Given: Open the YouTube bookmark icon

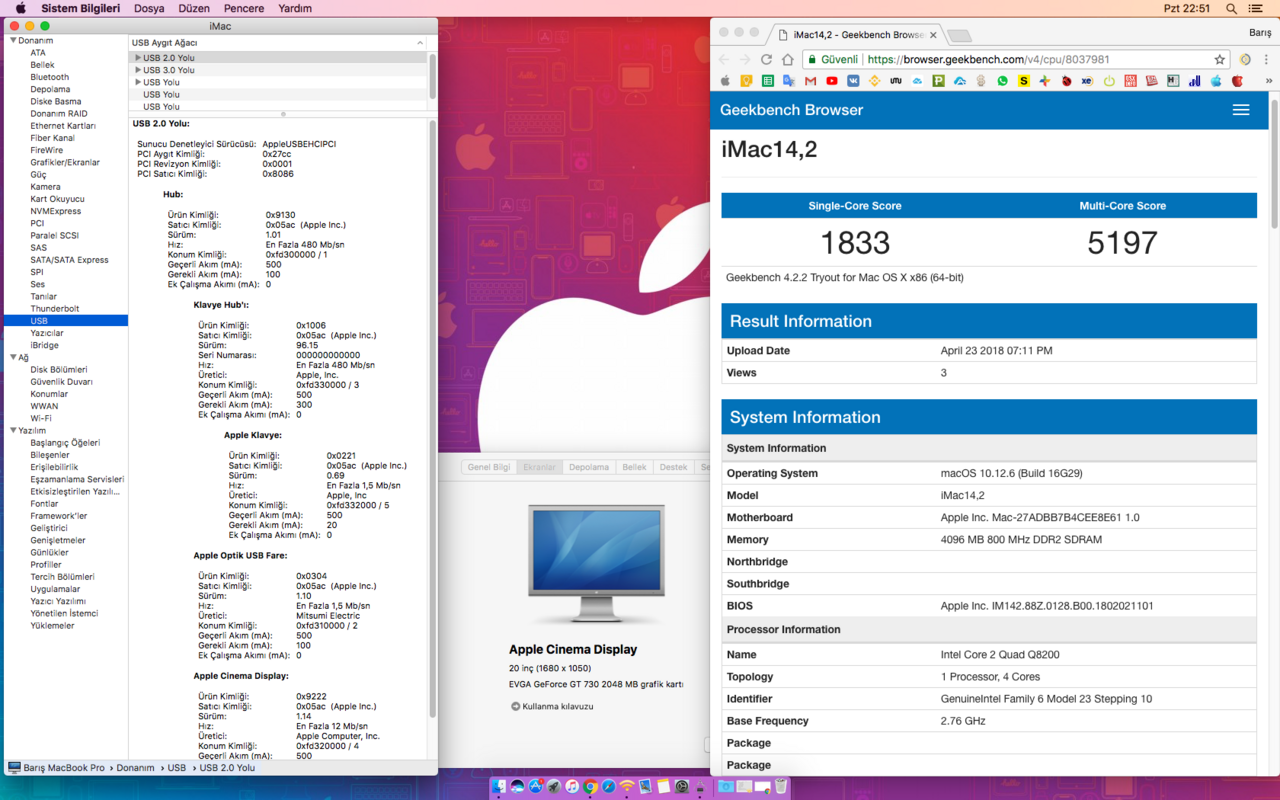Looking at the screenshot, I should coord(831,81).
